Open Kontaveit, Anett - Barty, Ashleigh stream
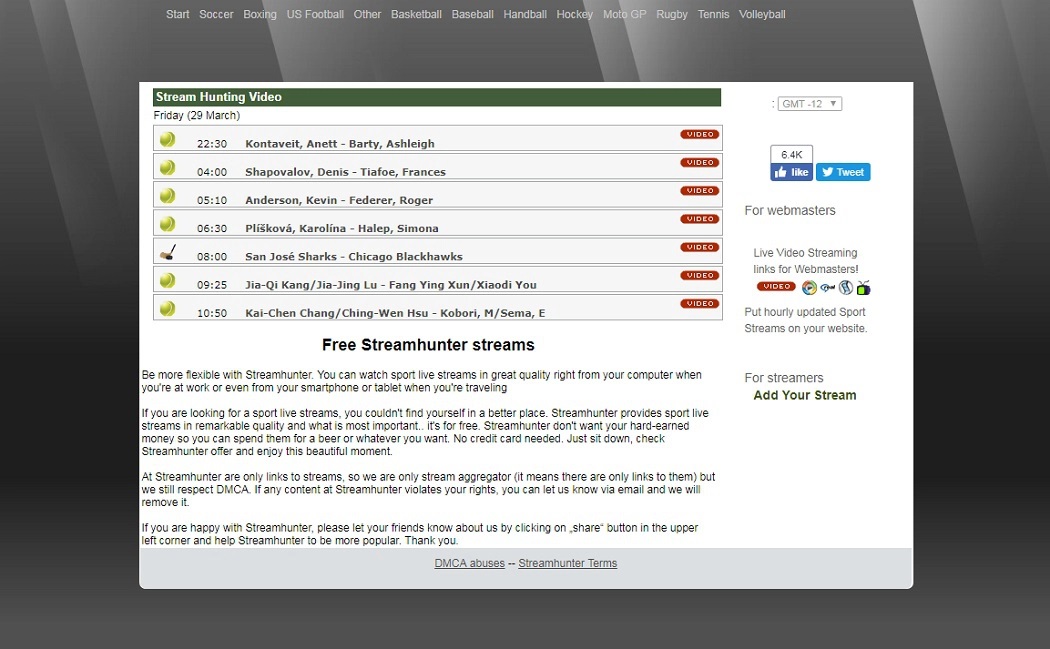 pos(340,143)
